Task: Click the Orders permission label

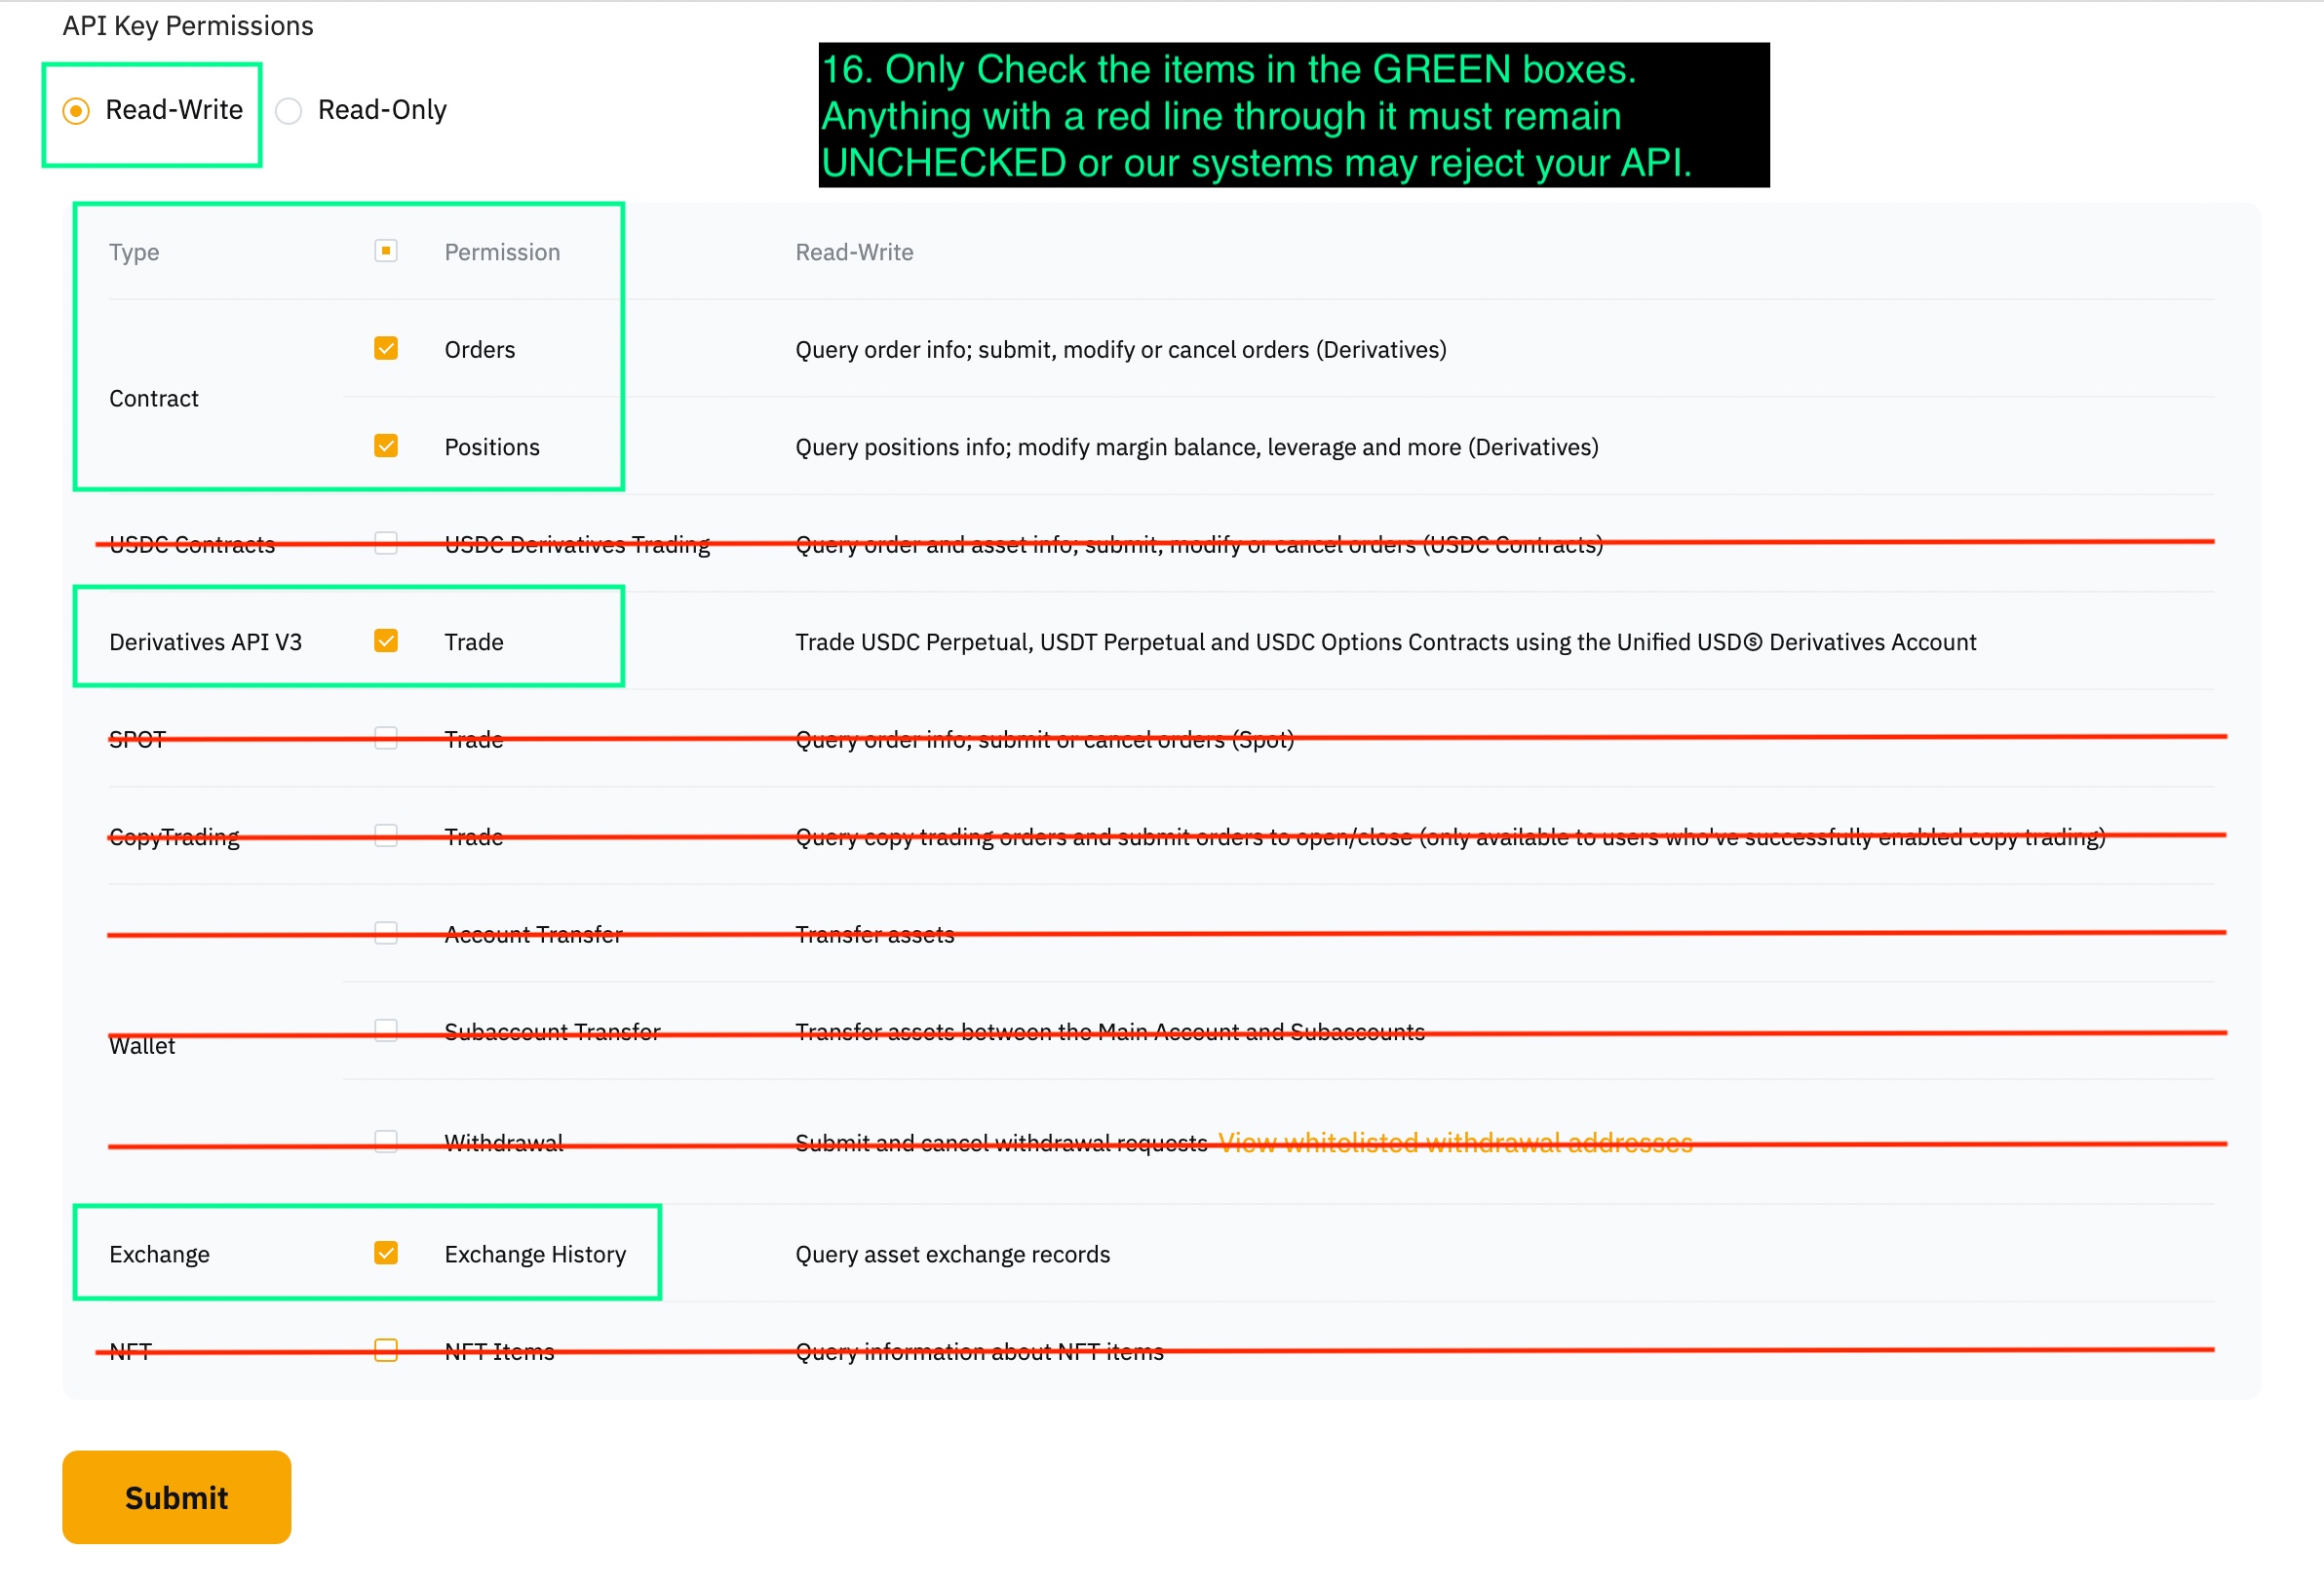Action: pyautogui.click(x=480, y=350)
